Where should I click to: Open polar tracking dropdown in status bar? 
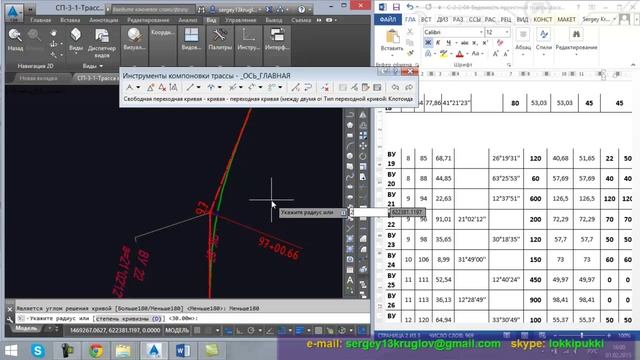pyautogui.click(x=260, y=331)
